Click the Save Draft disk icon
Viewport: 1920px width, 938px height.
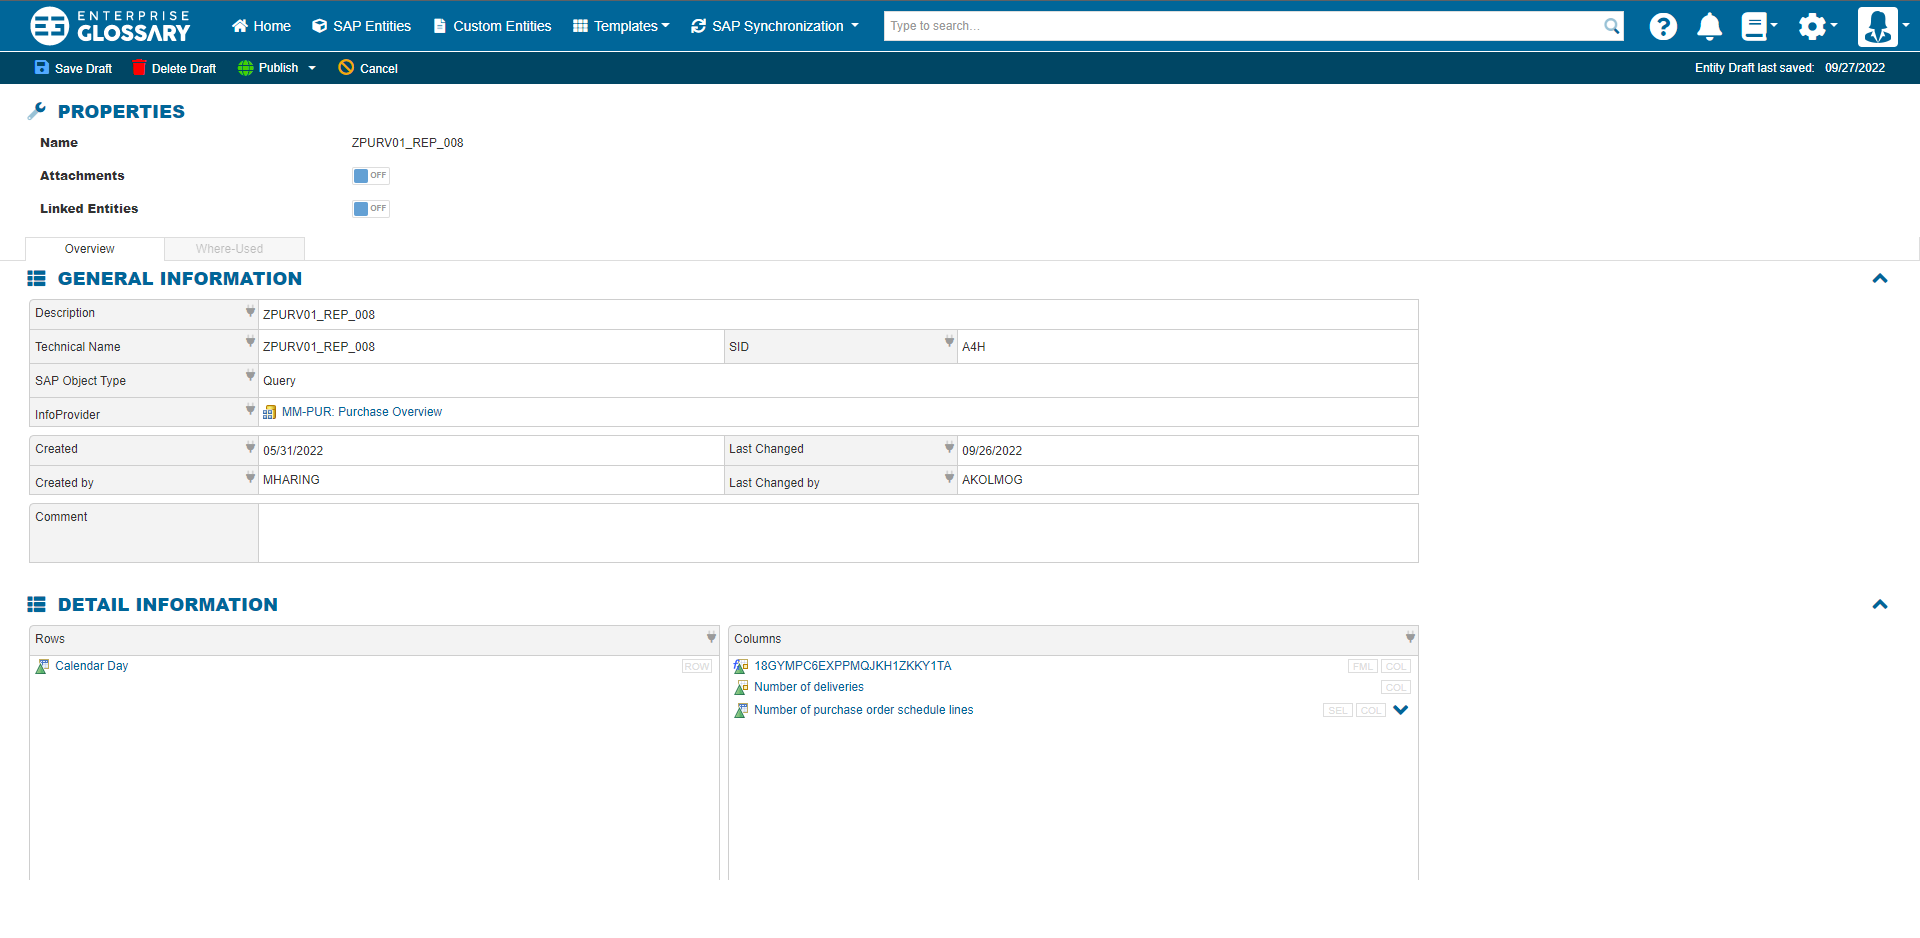42,68
